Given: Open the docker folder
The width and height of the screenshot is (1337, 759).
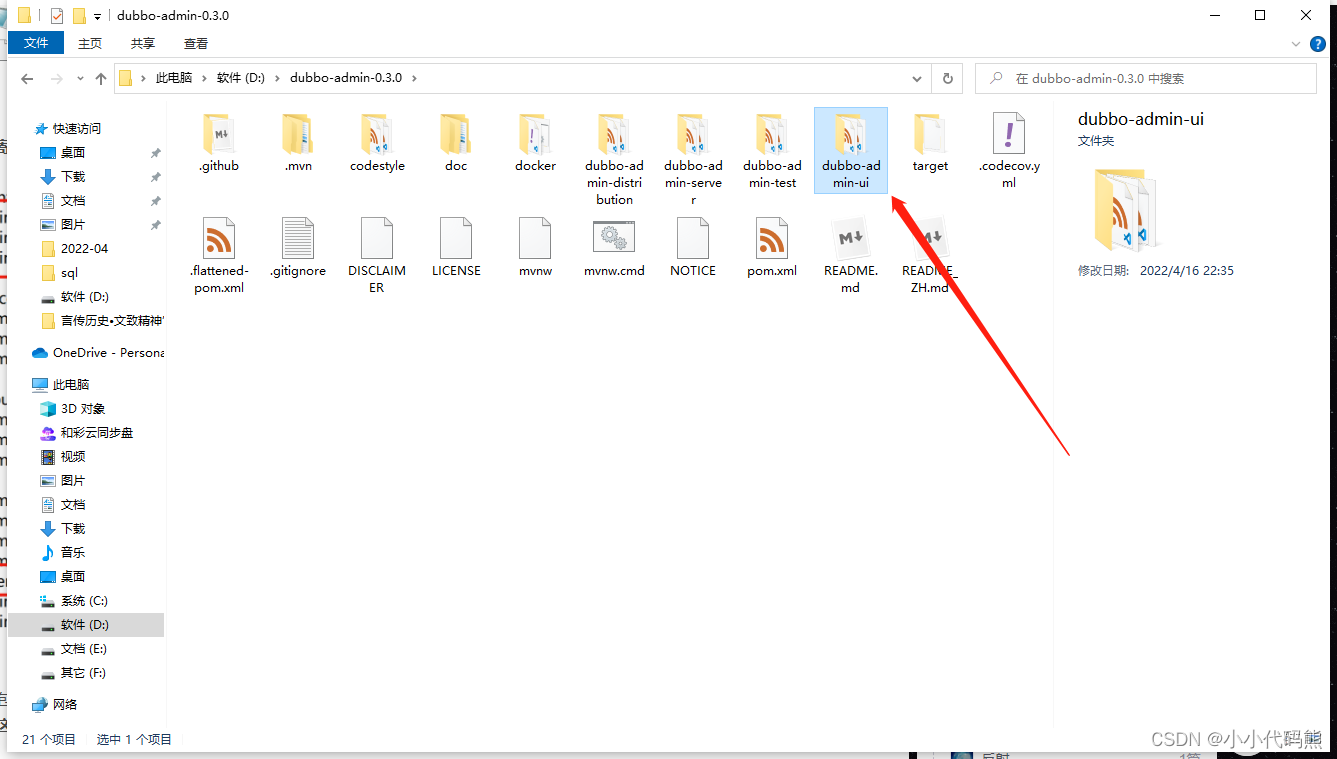Looking at the screenshot, I should pyautogui.click(x=535, y=144).
